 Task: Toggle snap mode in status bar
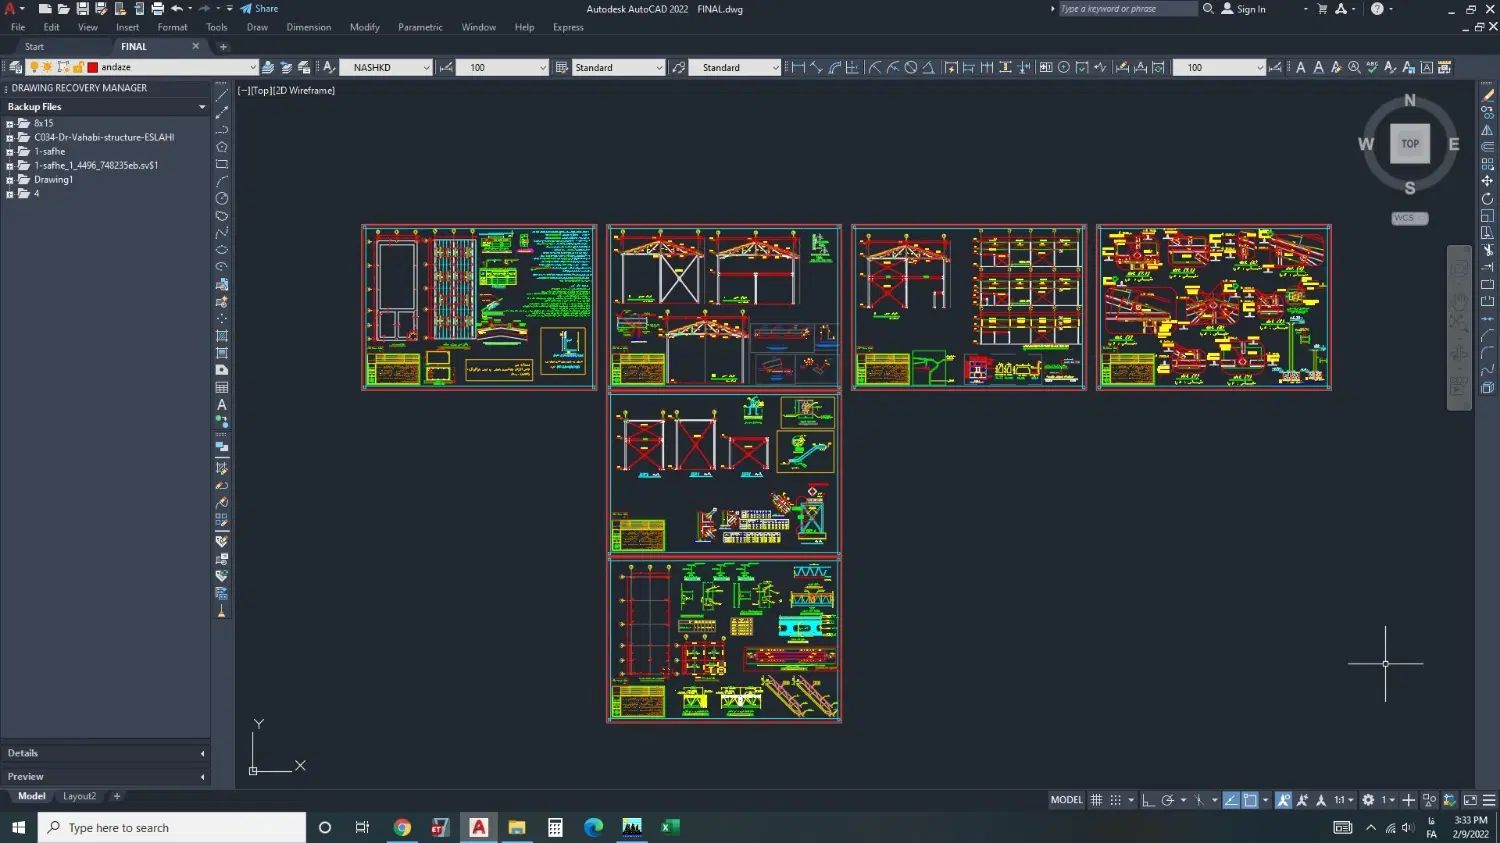click(x=1115, y=800)
